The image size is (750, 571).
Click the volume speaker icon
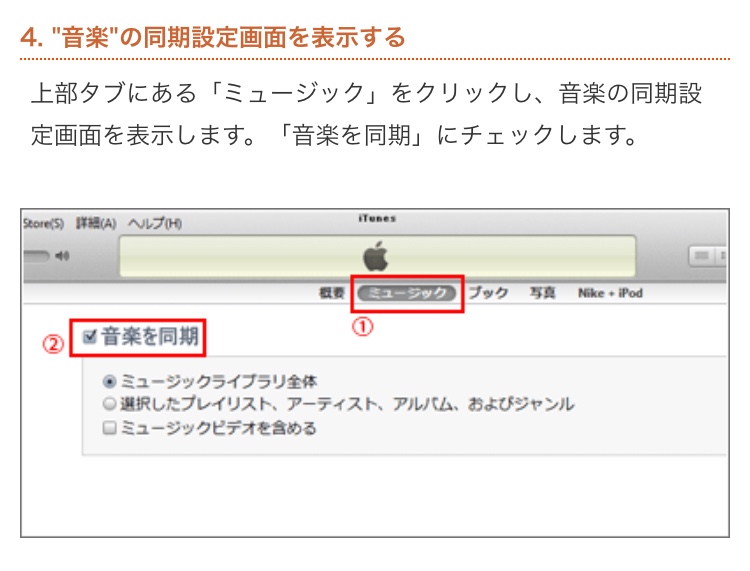click(x=62, y=256)
